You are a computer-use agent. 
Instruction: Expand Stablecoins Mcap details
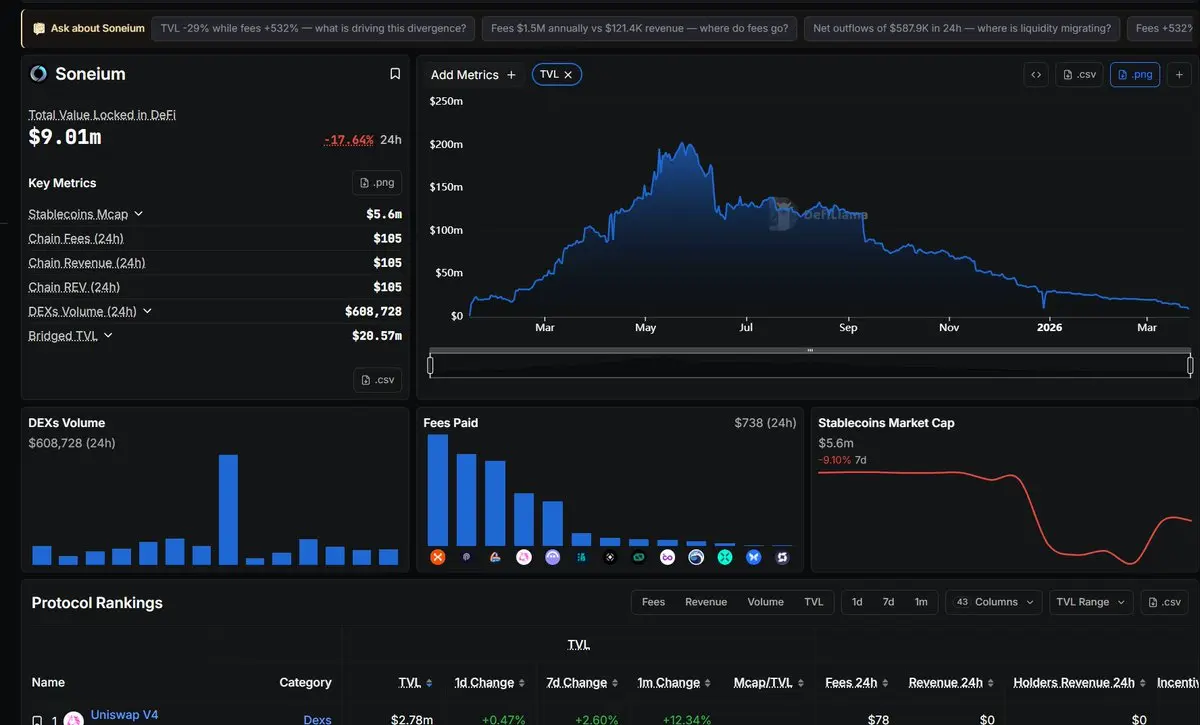138,214
